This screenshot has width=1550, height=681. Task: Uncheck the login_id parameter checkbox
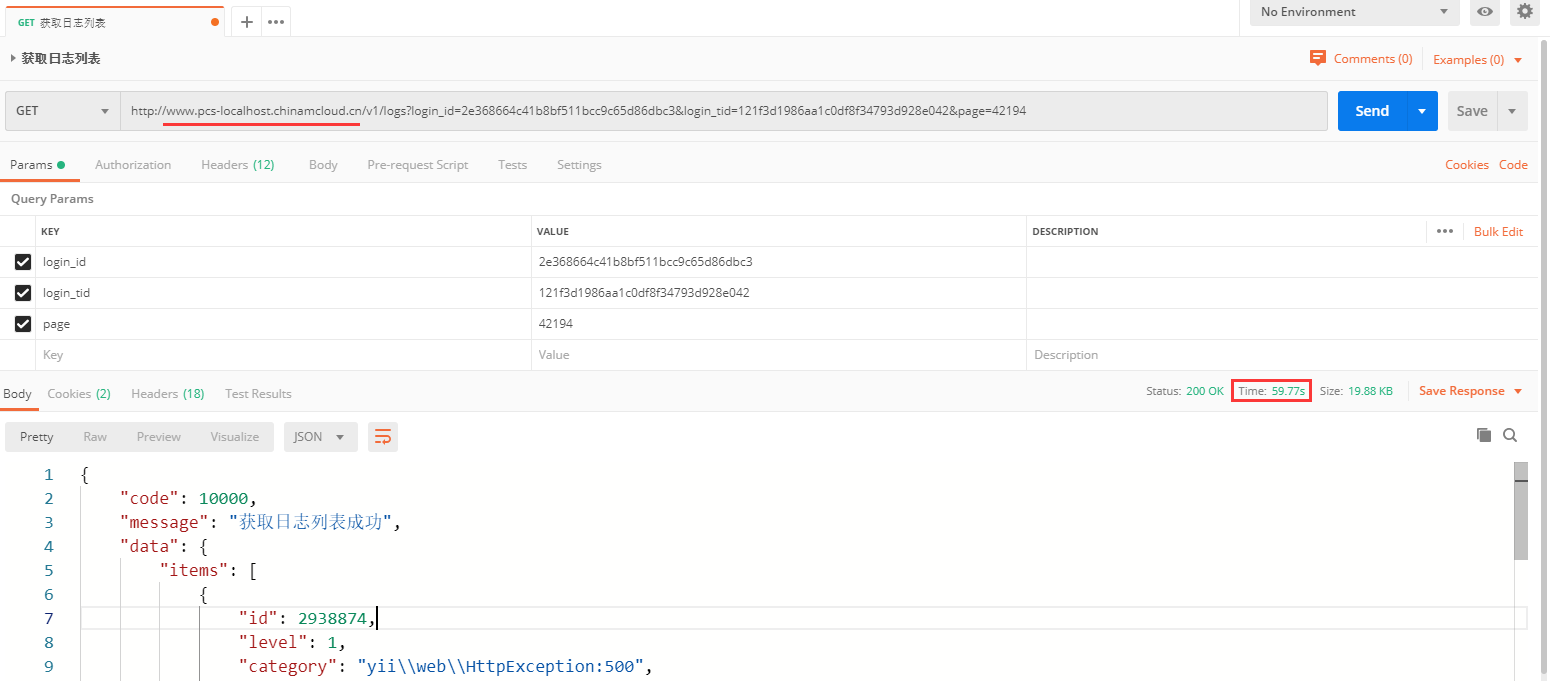23,262
